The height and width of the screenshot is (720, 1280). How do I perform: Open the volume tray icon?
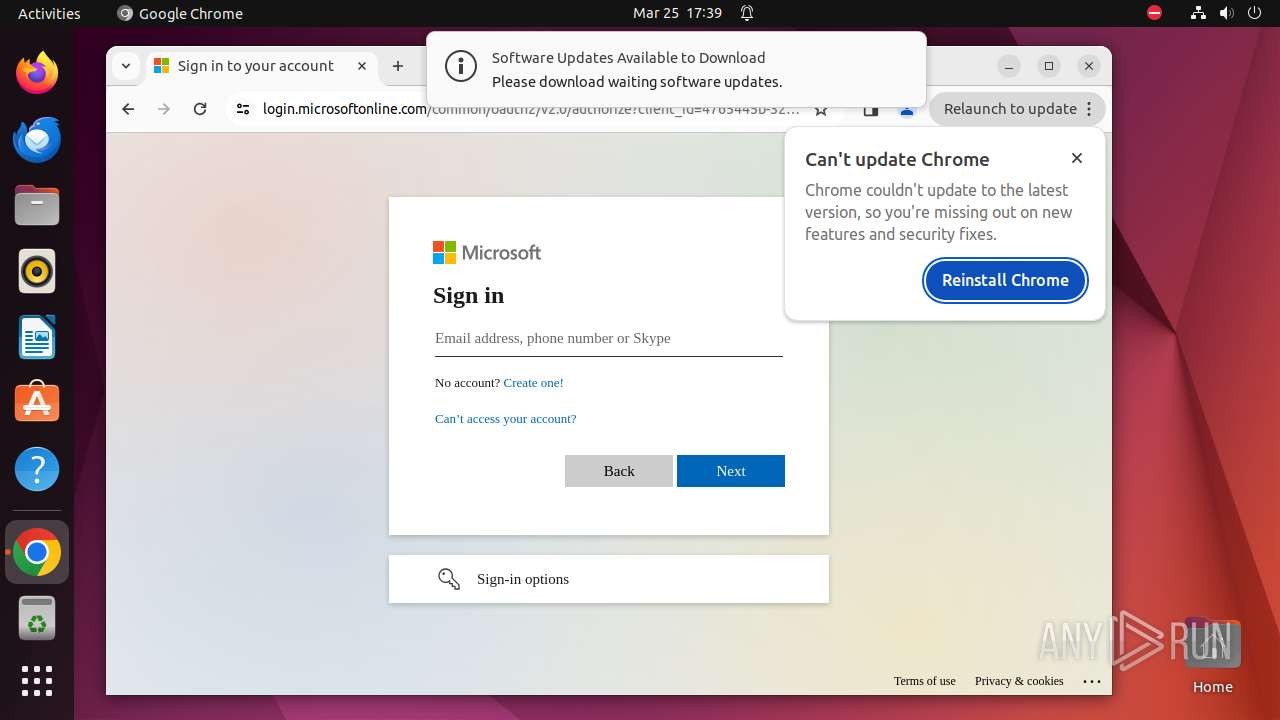[1227, 13]
